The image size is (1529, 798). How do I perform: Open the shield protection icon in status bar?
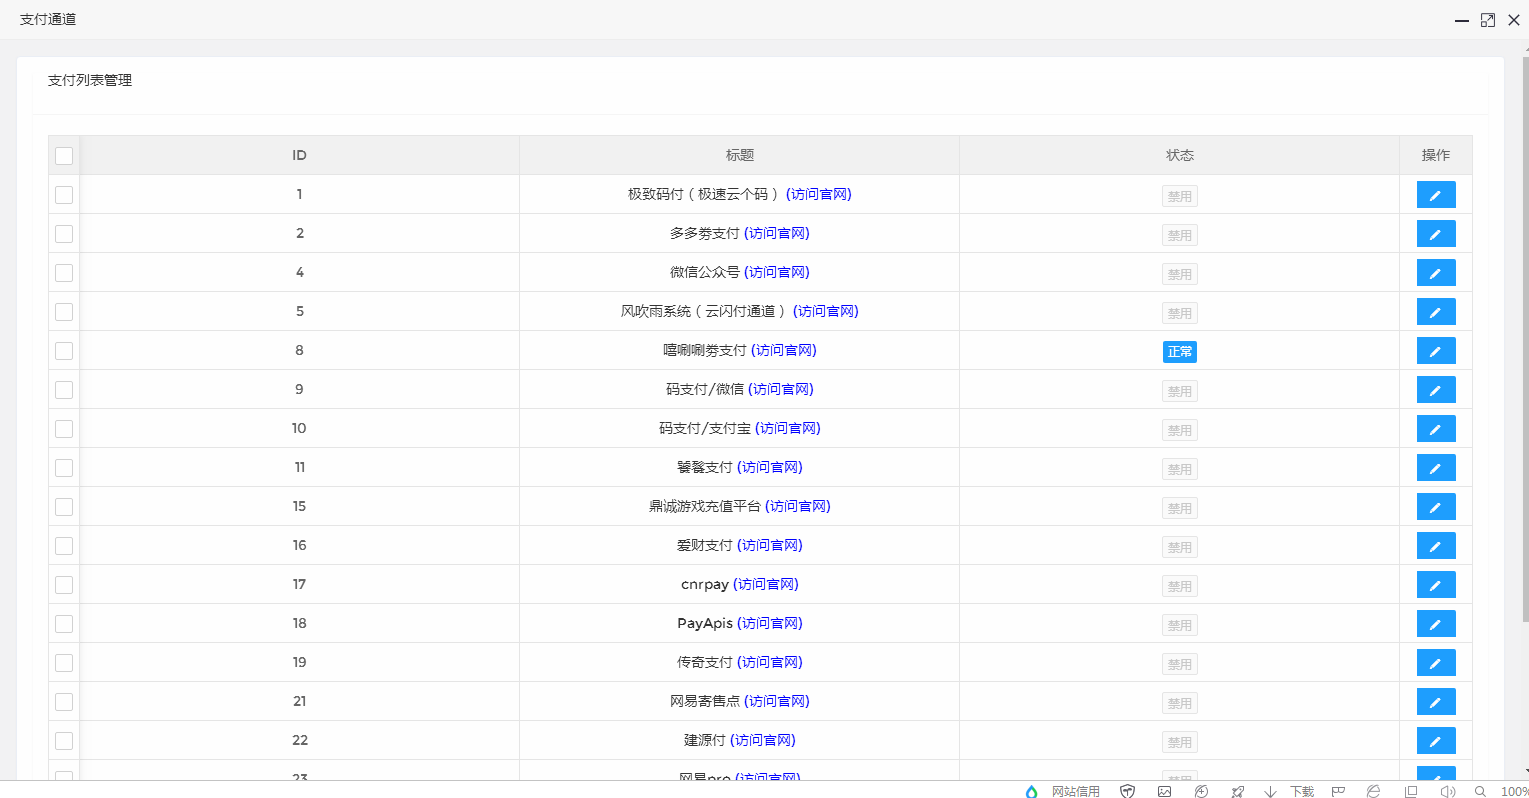coord(1127,790)
